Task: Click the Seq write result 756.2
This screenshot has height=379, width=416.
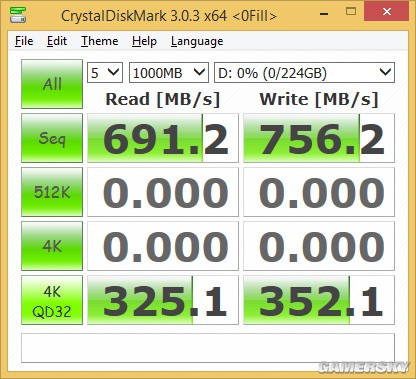Action: point(319,138)
